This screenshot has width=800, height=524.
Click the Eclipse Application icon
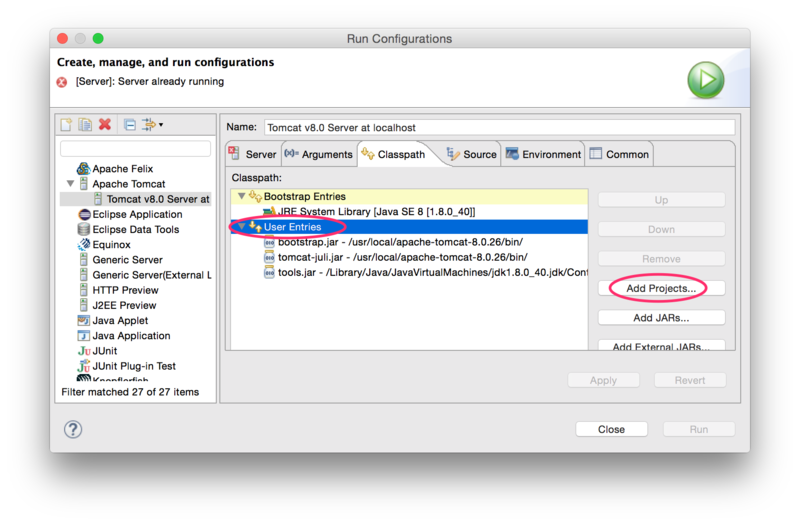pyautogui.click(x=84, y=214)
